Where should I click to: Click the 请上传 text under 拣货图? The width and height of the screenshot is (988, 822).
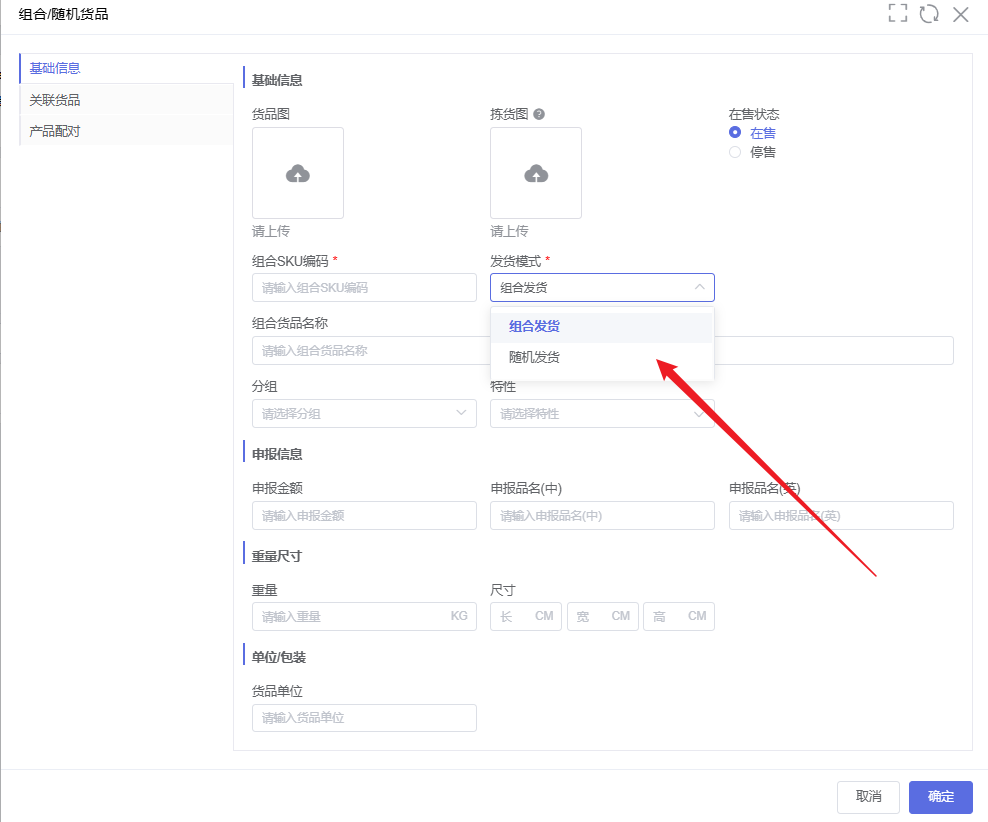click(x=509, y=231)
